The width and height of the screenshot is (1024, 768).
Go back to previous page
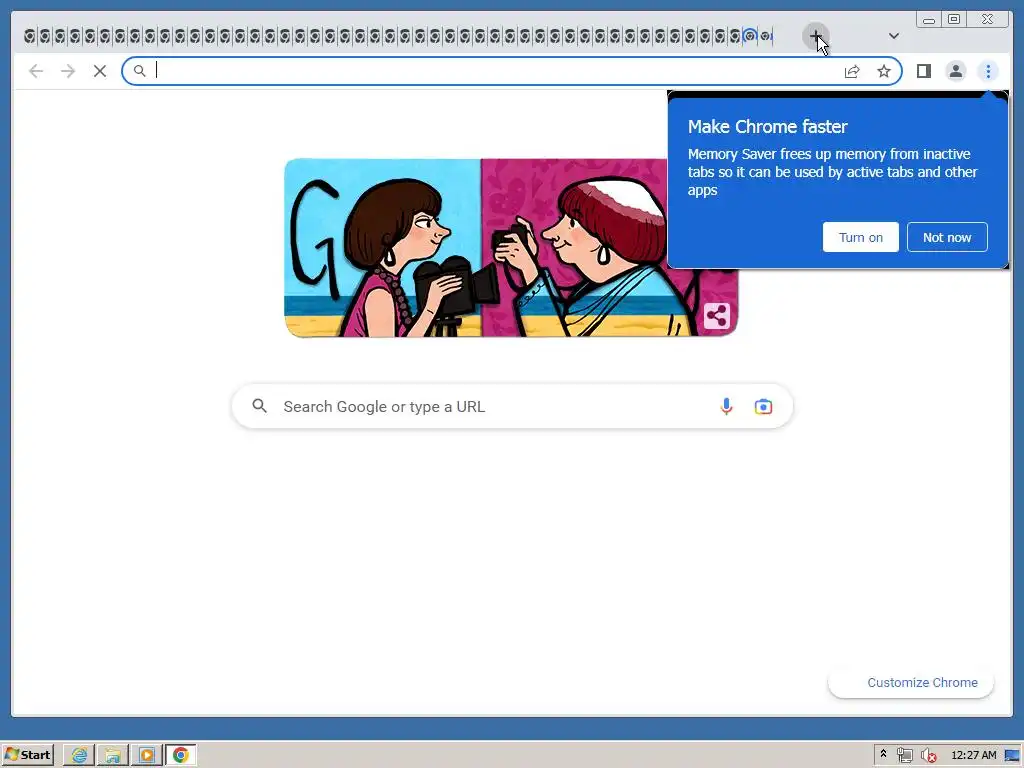(36, 71)
